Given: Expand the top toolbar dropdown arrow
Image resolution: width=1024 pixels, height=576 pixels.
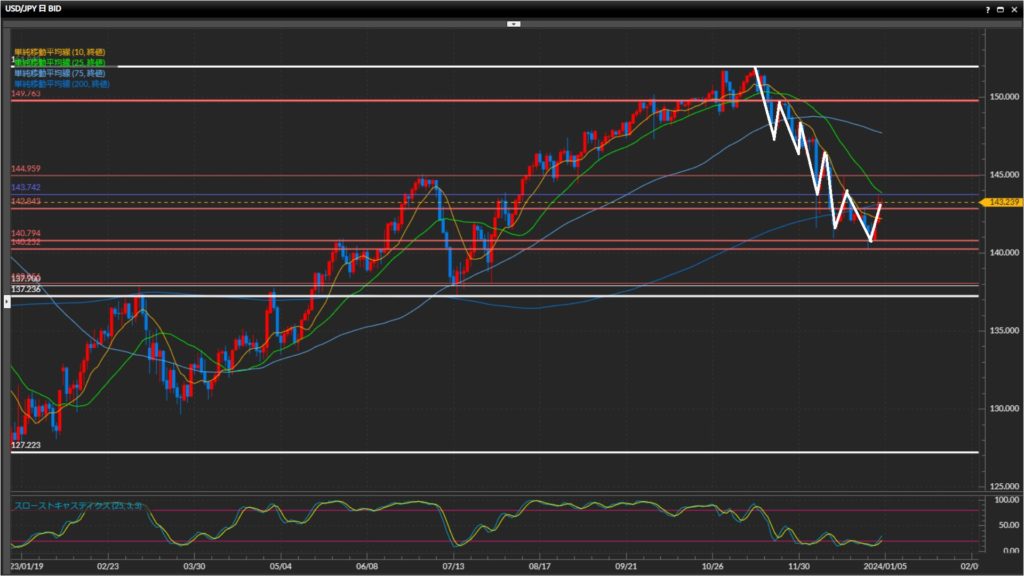Looking at the screenshot, I should click(x=513, y=22).
